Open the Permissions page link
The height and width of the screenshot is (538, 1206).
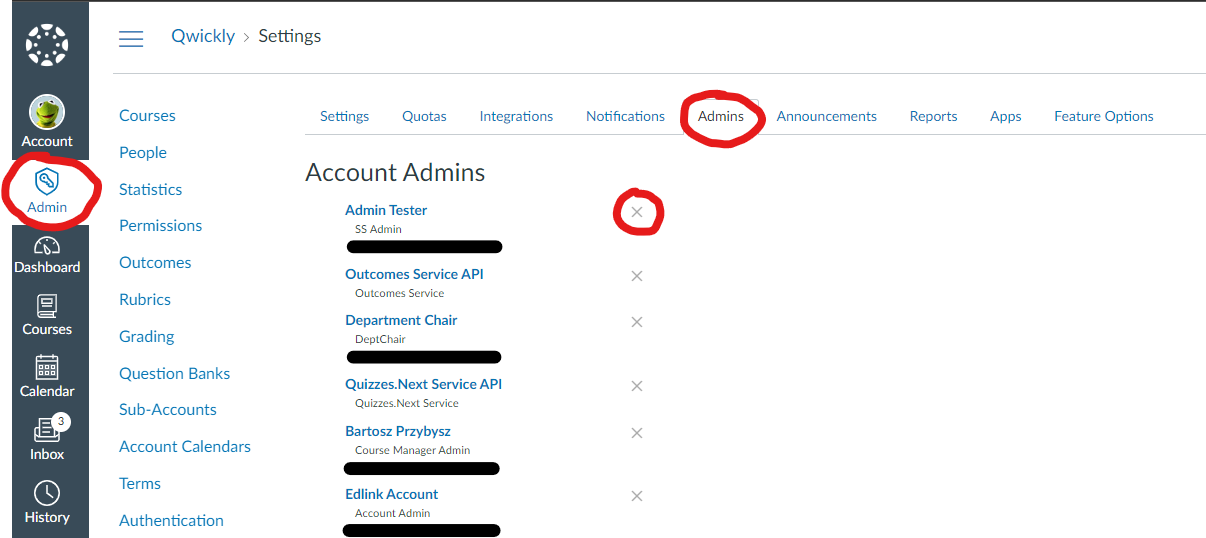click(160, 226)
